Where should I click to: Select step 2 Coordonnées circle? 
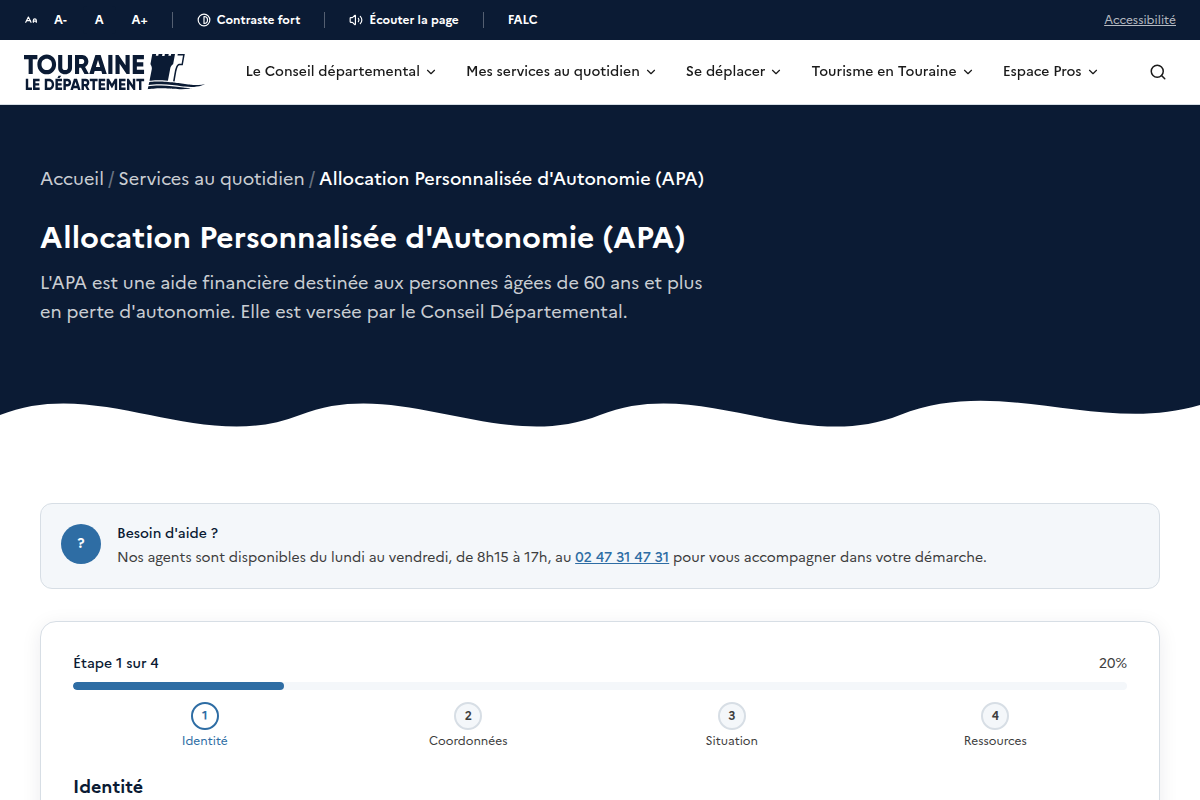[468, 716]
